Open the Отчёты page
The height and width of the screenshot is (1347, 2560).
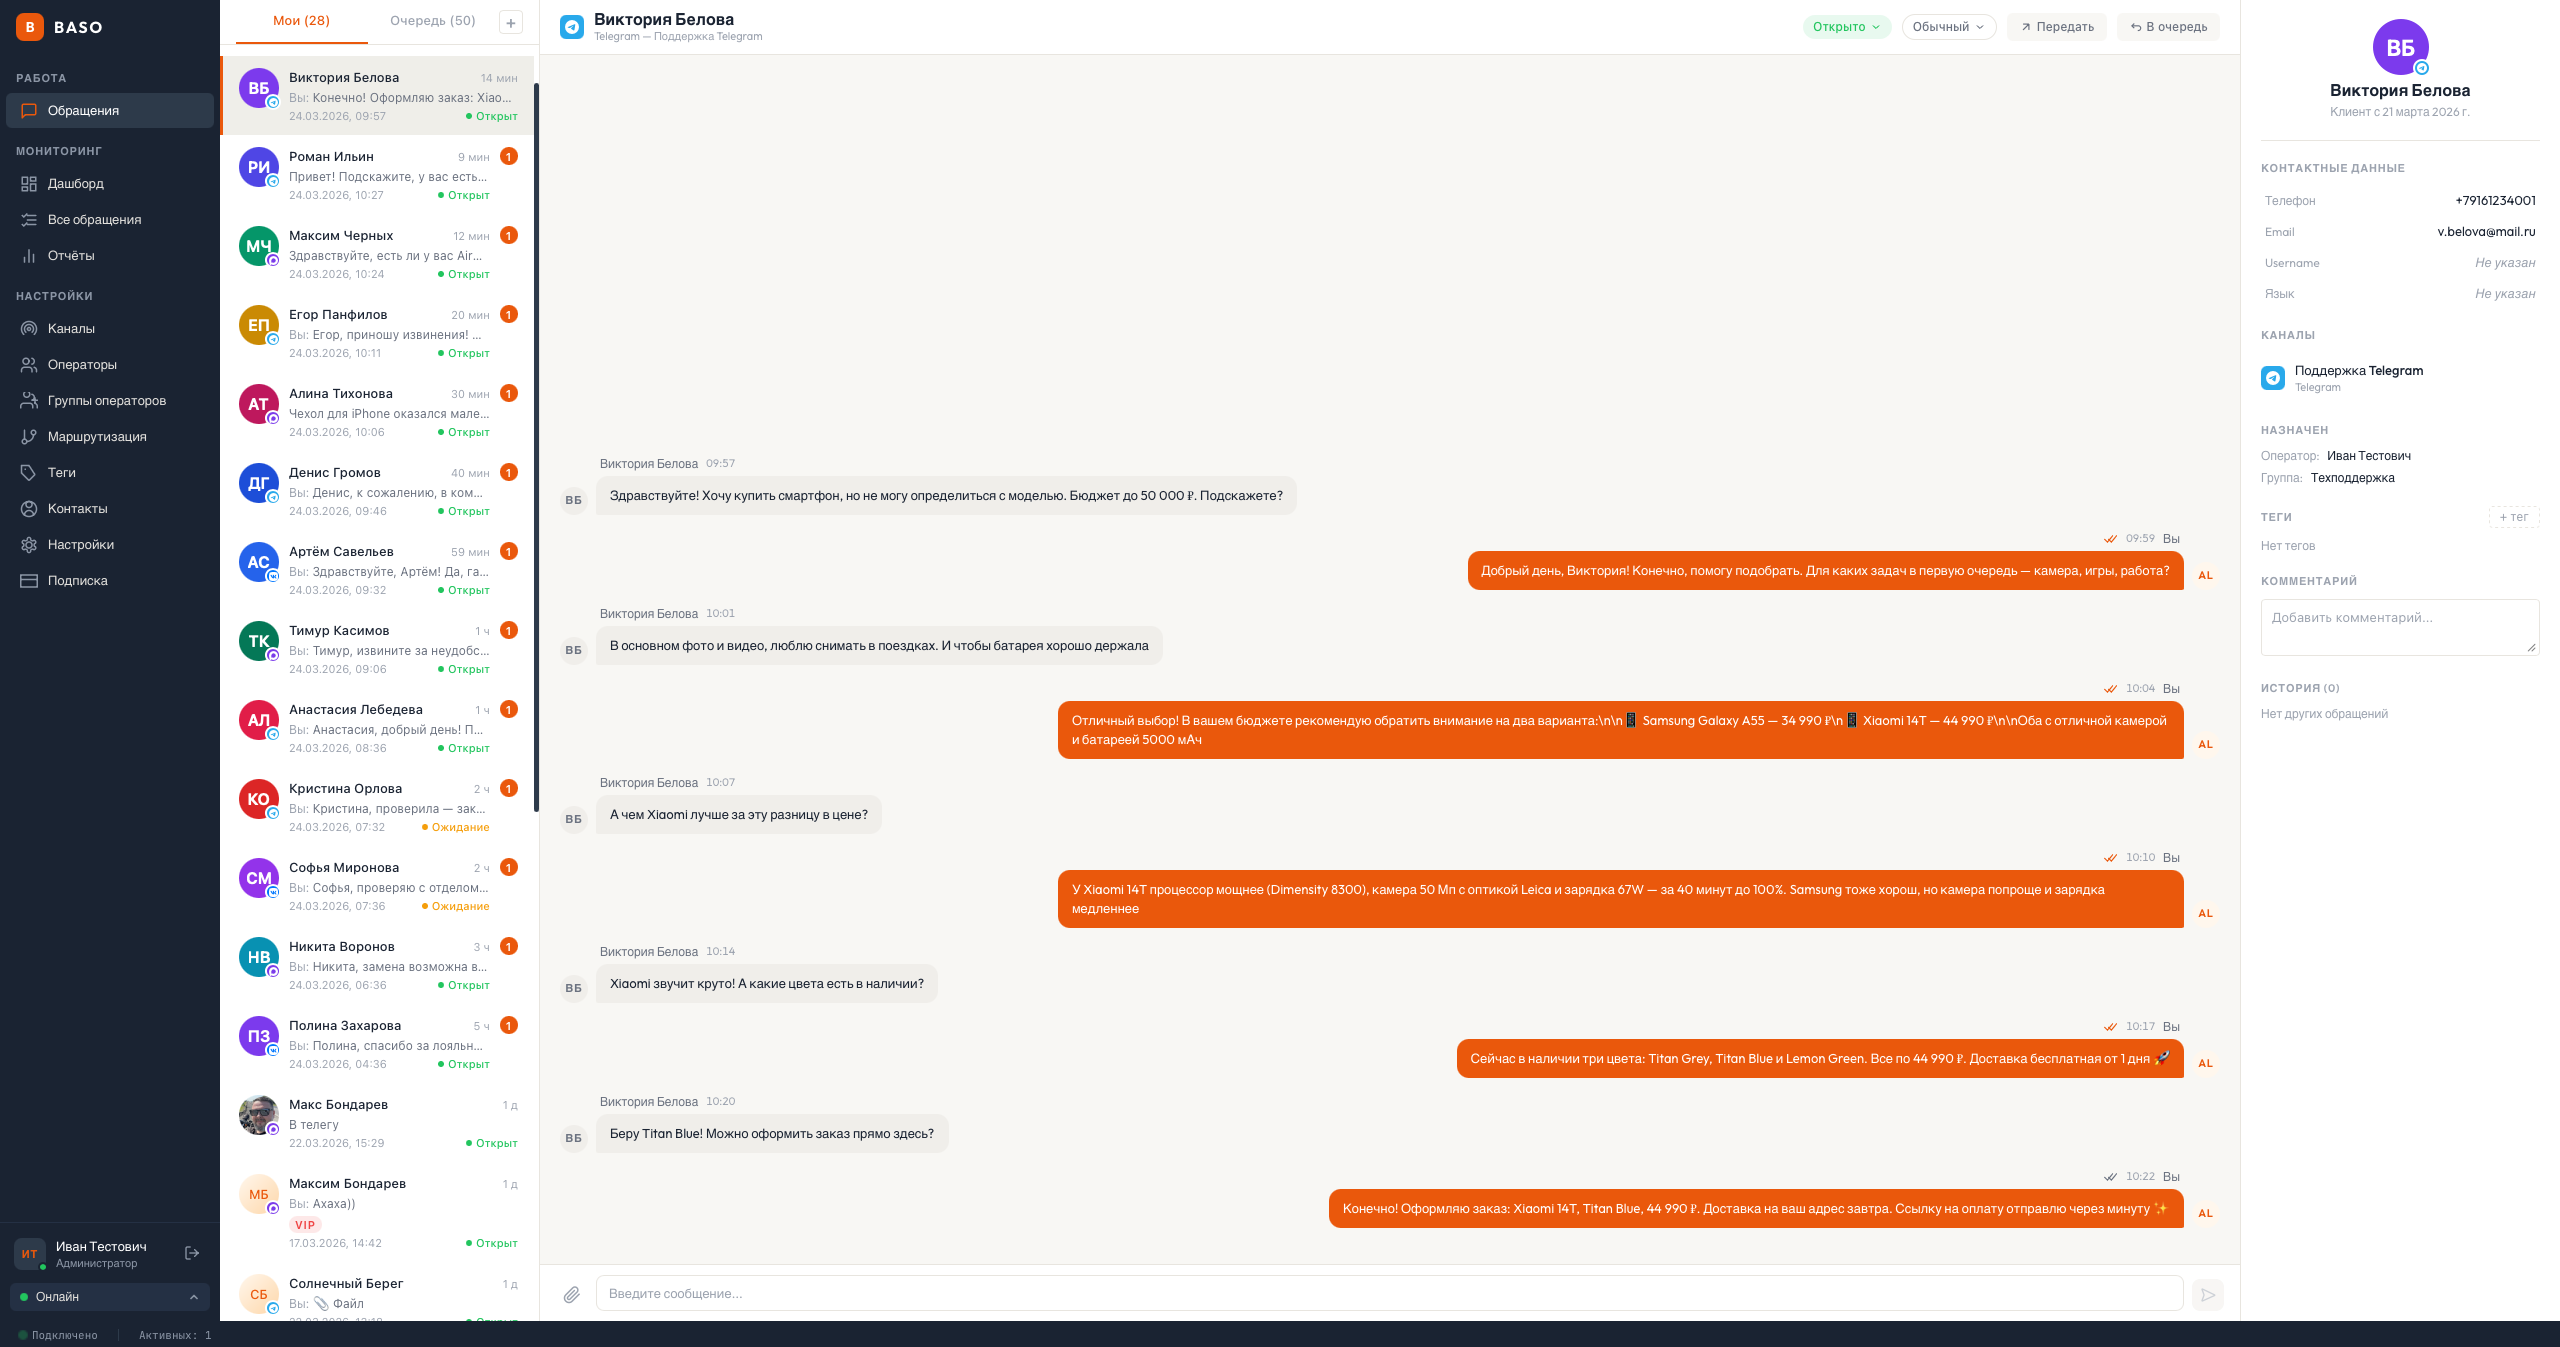click(x=71, y=256)
